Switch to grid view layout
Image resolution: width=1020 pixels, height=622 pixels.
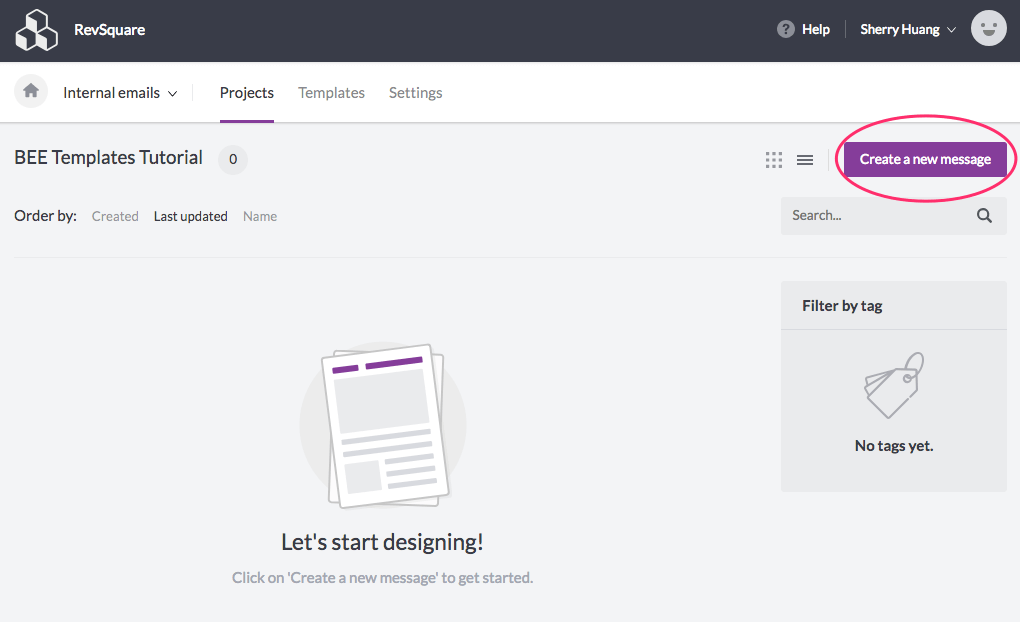774,159
